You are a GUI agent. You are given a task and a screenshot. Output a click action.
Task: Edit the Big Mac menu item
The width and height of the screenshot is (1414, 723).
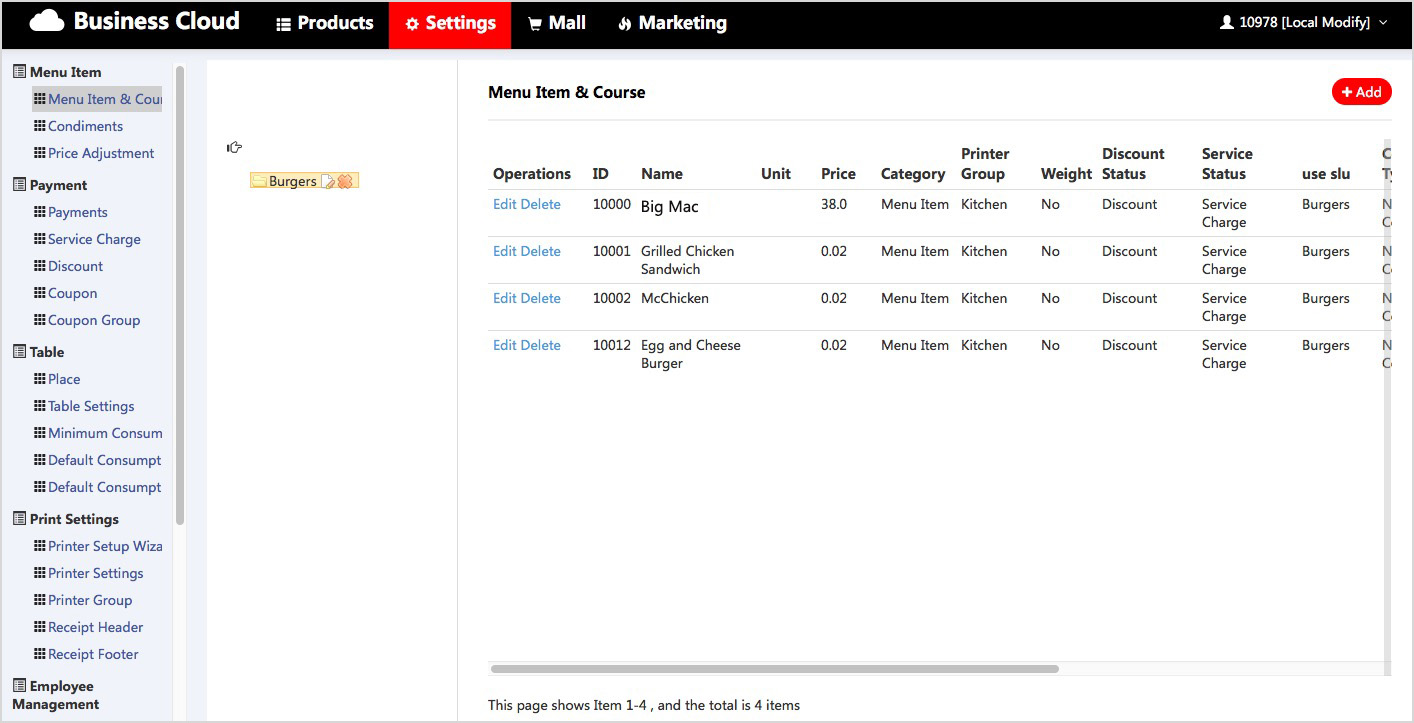coord(505,204)
